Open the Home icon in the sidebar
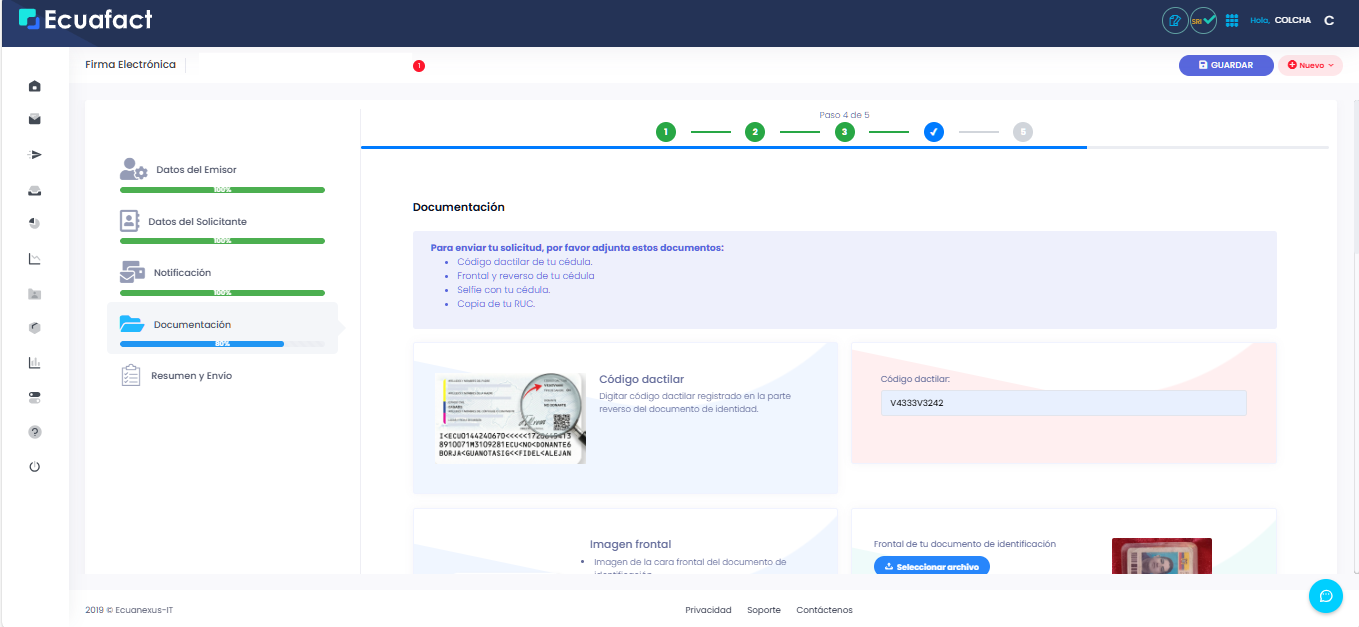 [34, 86]
